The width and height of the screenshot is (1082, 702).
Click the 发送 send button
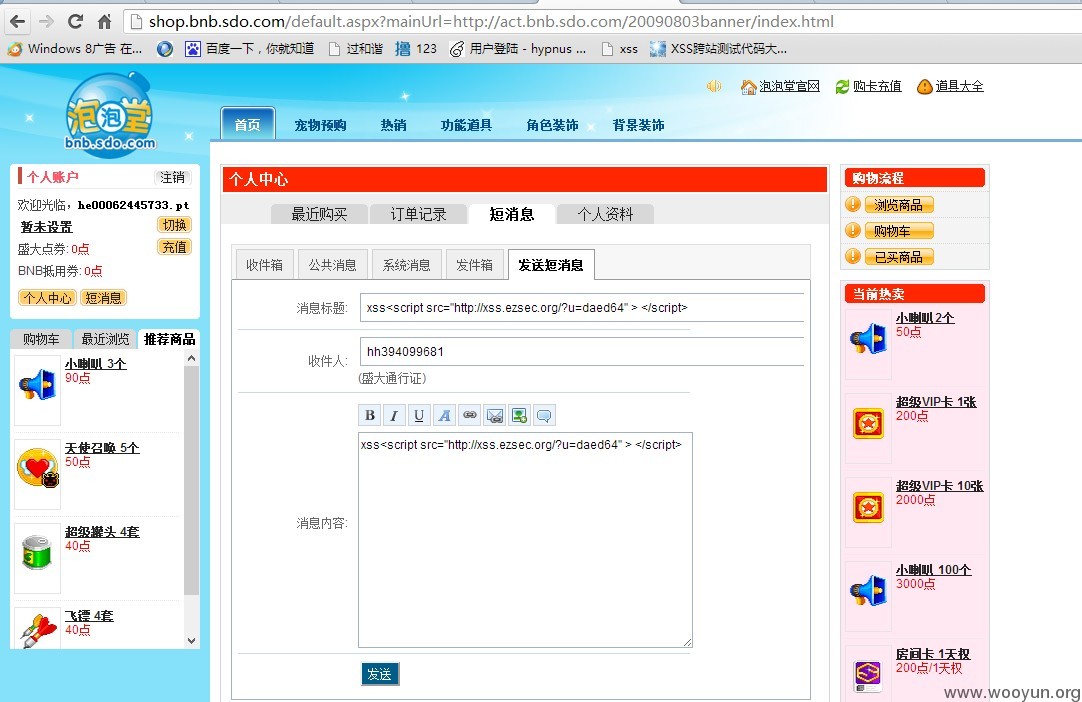tap(380, 674)
